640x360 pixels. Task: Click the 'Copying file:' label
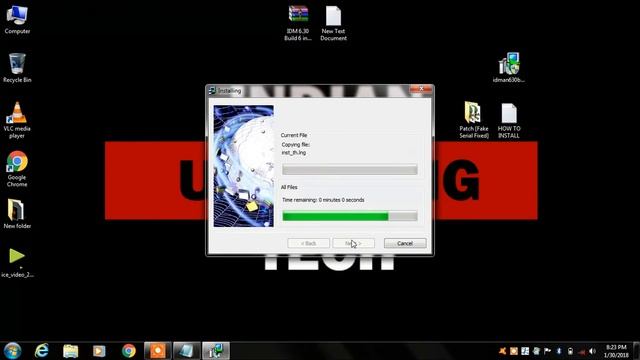click(296, 144)
